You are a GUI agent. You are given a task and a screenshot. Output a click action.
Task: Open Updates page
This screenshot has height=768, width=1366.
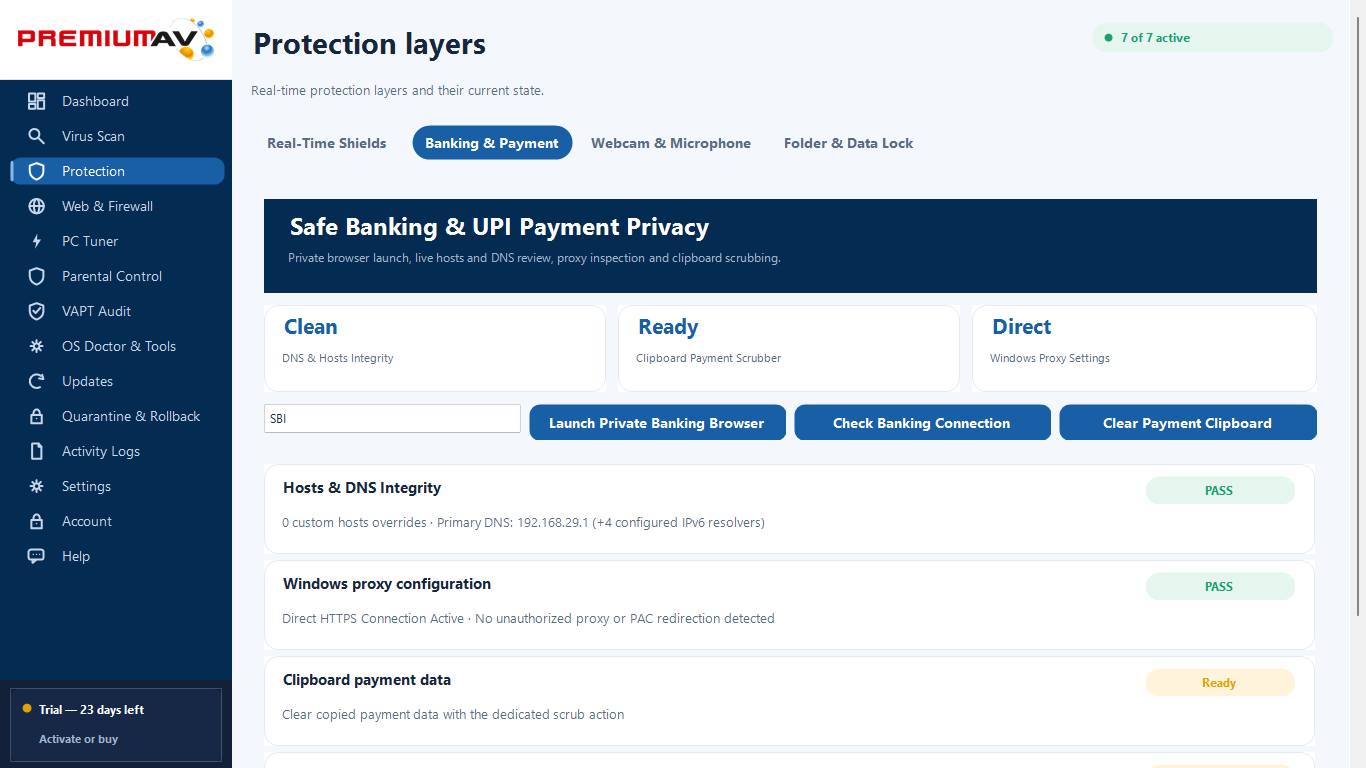point(117,381)
